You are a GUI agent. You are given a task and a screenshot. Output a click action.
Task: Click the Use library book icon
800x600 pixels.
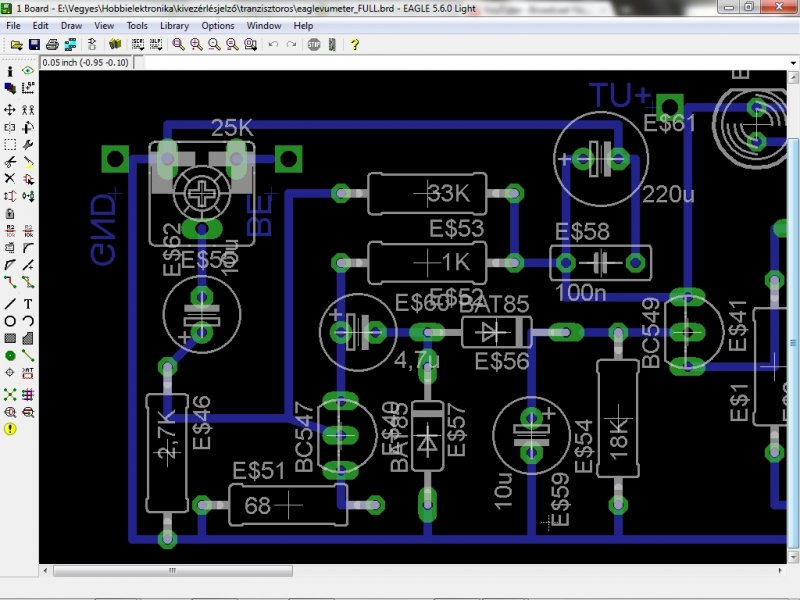click(x=115, y=45)
